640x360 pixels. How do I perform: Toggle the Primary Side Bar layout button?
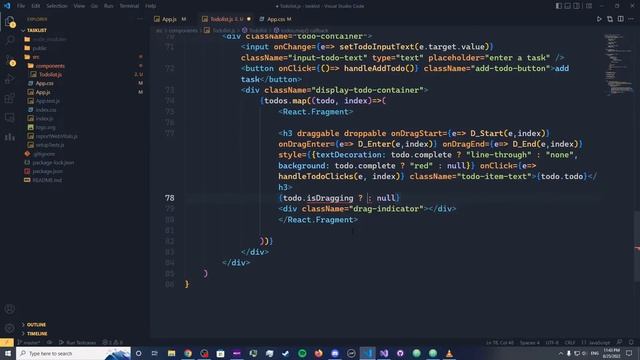tap(558, 6)
